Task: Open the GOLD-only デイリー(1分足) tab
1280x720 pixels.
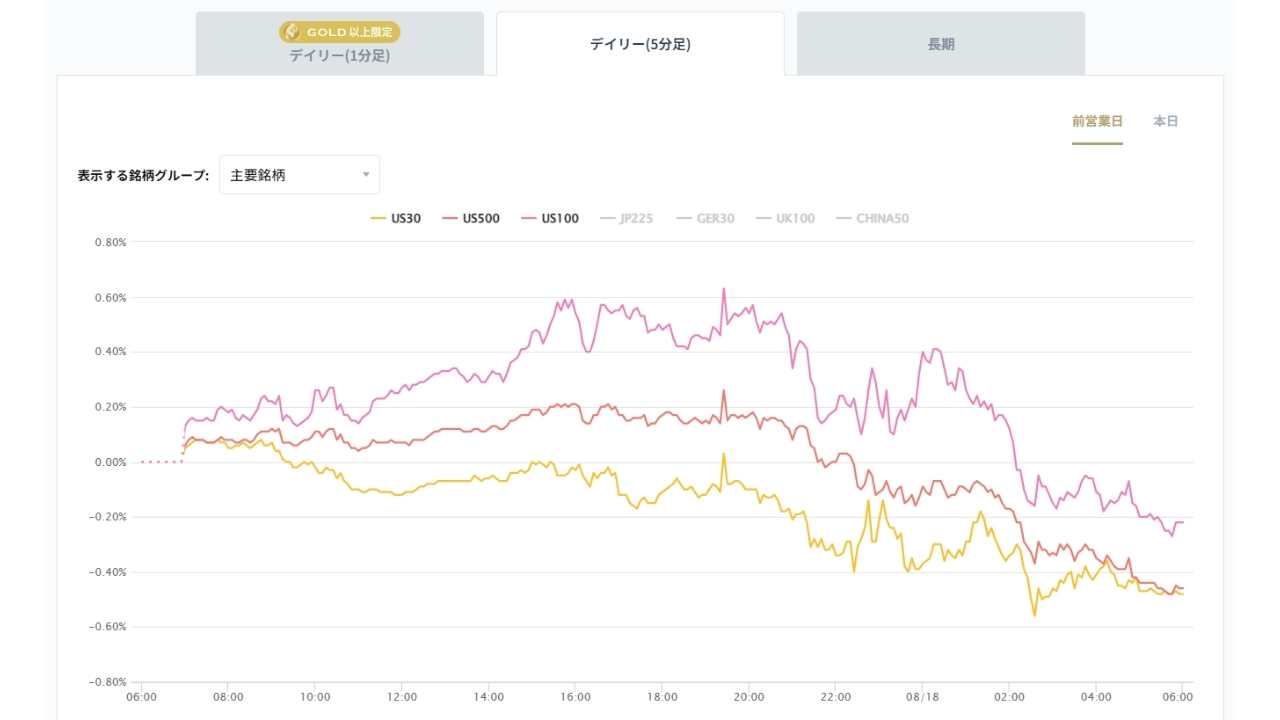Action: click(339, 44)
